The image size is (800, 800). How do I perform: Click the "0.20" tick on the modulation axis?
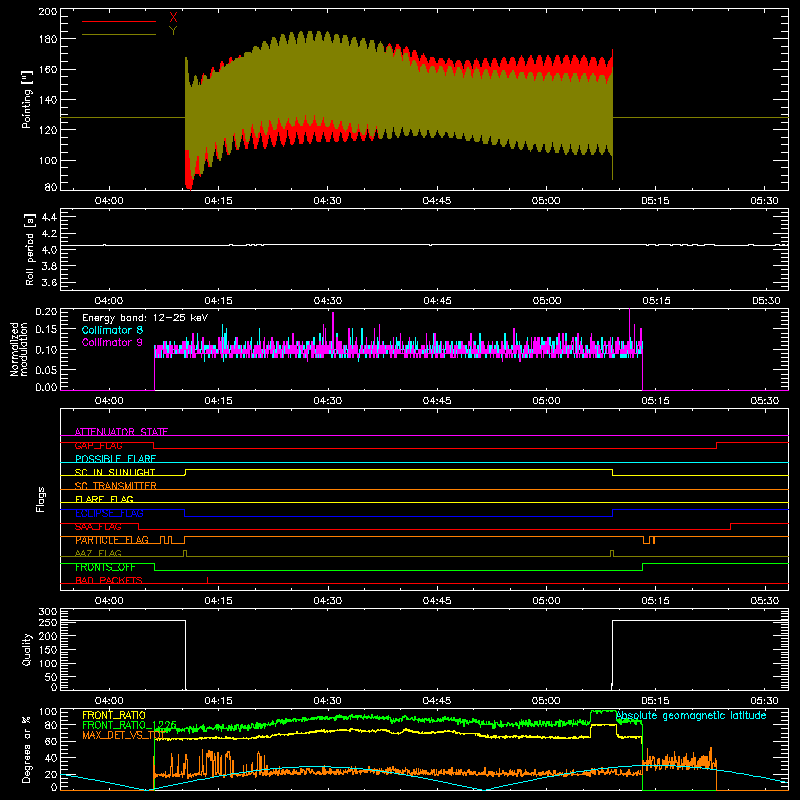[47, 312]
